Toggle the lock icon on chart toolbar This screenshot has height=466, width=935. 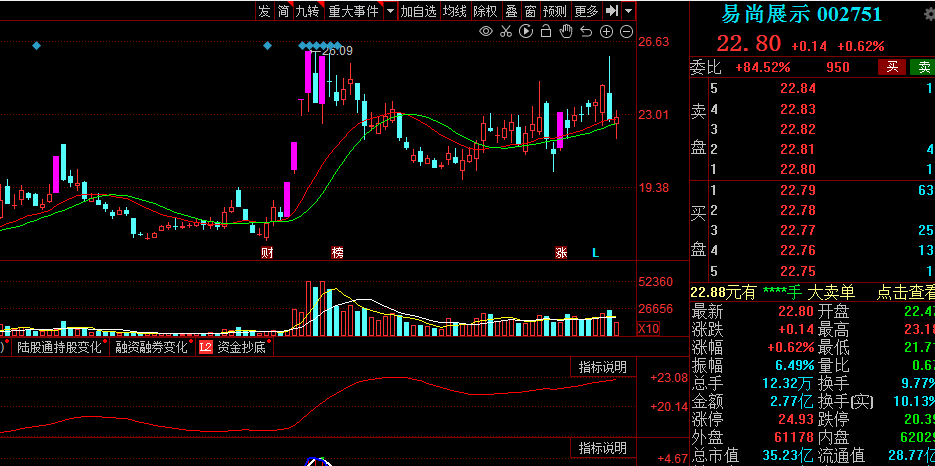click(546, 32)
